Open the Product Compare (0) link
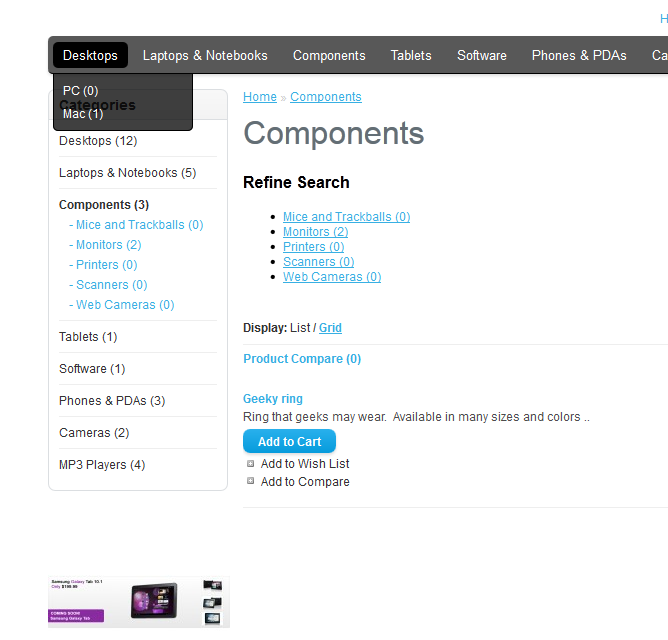This screenshot has height=640, width=668. point(302,359)
